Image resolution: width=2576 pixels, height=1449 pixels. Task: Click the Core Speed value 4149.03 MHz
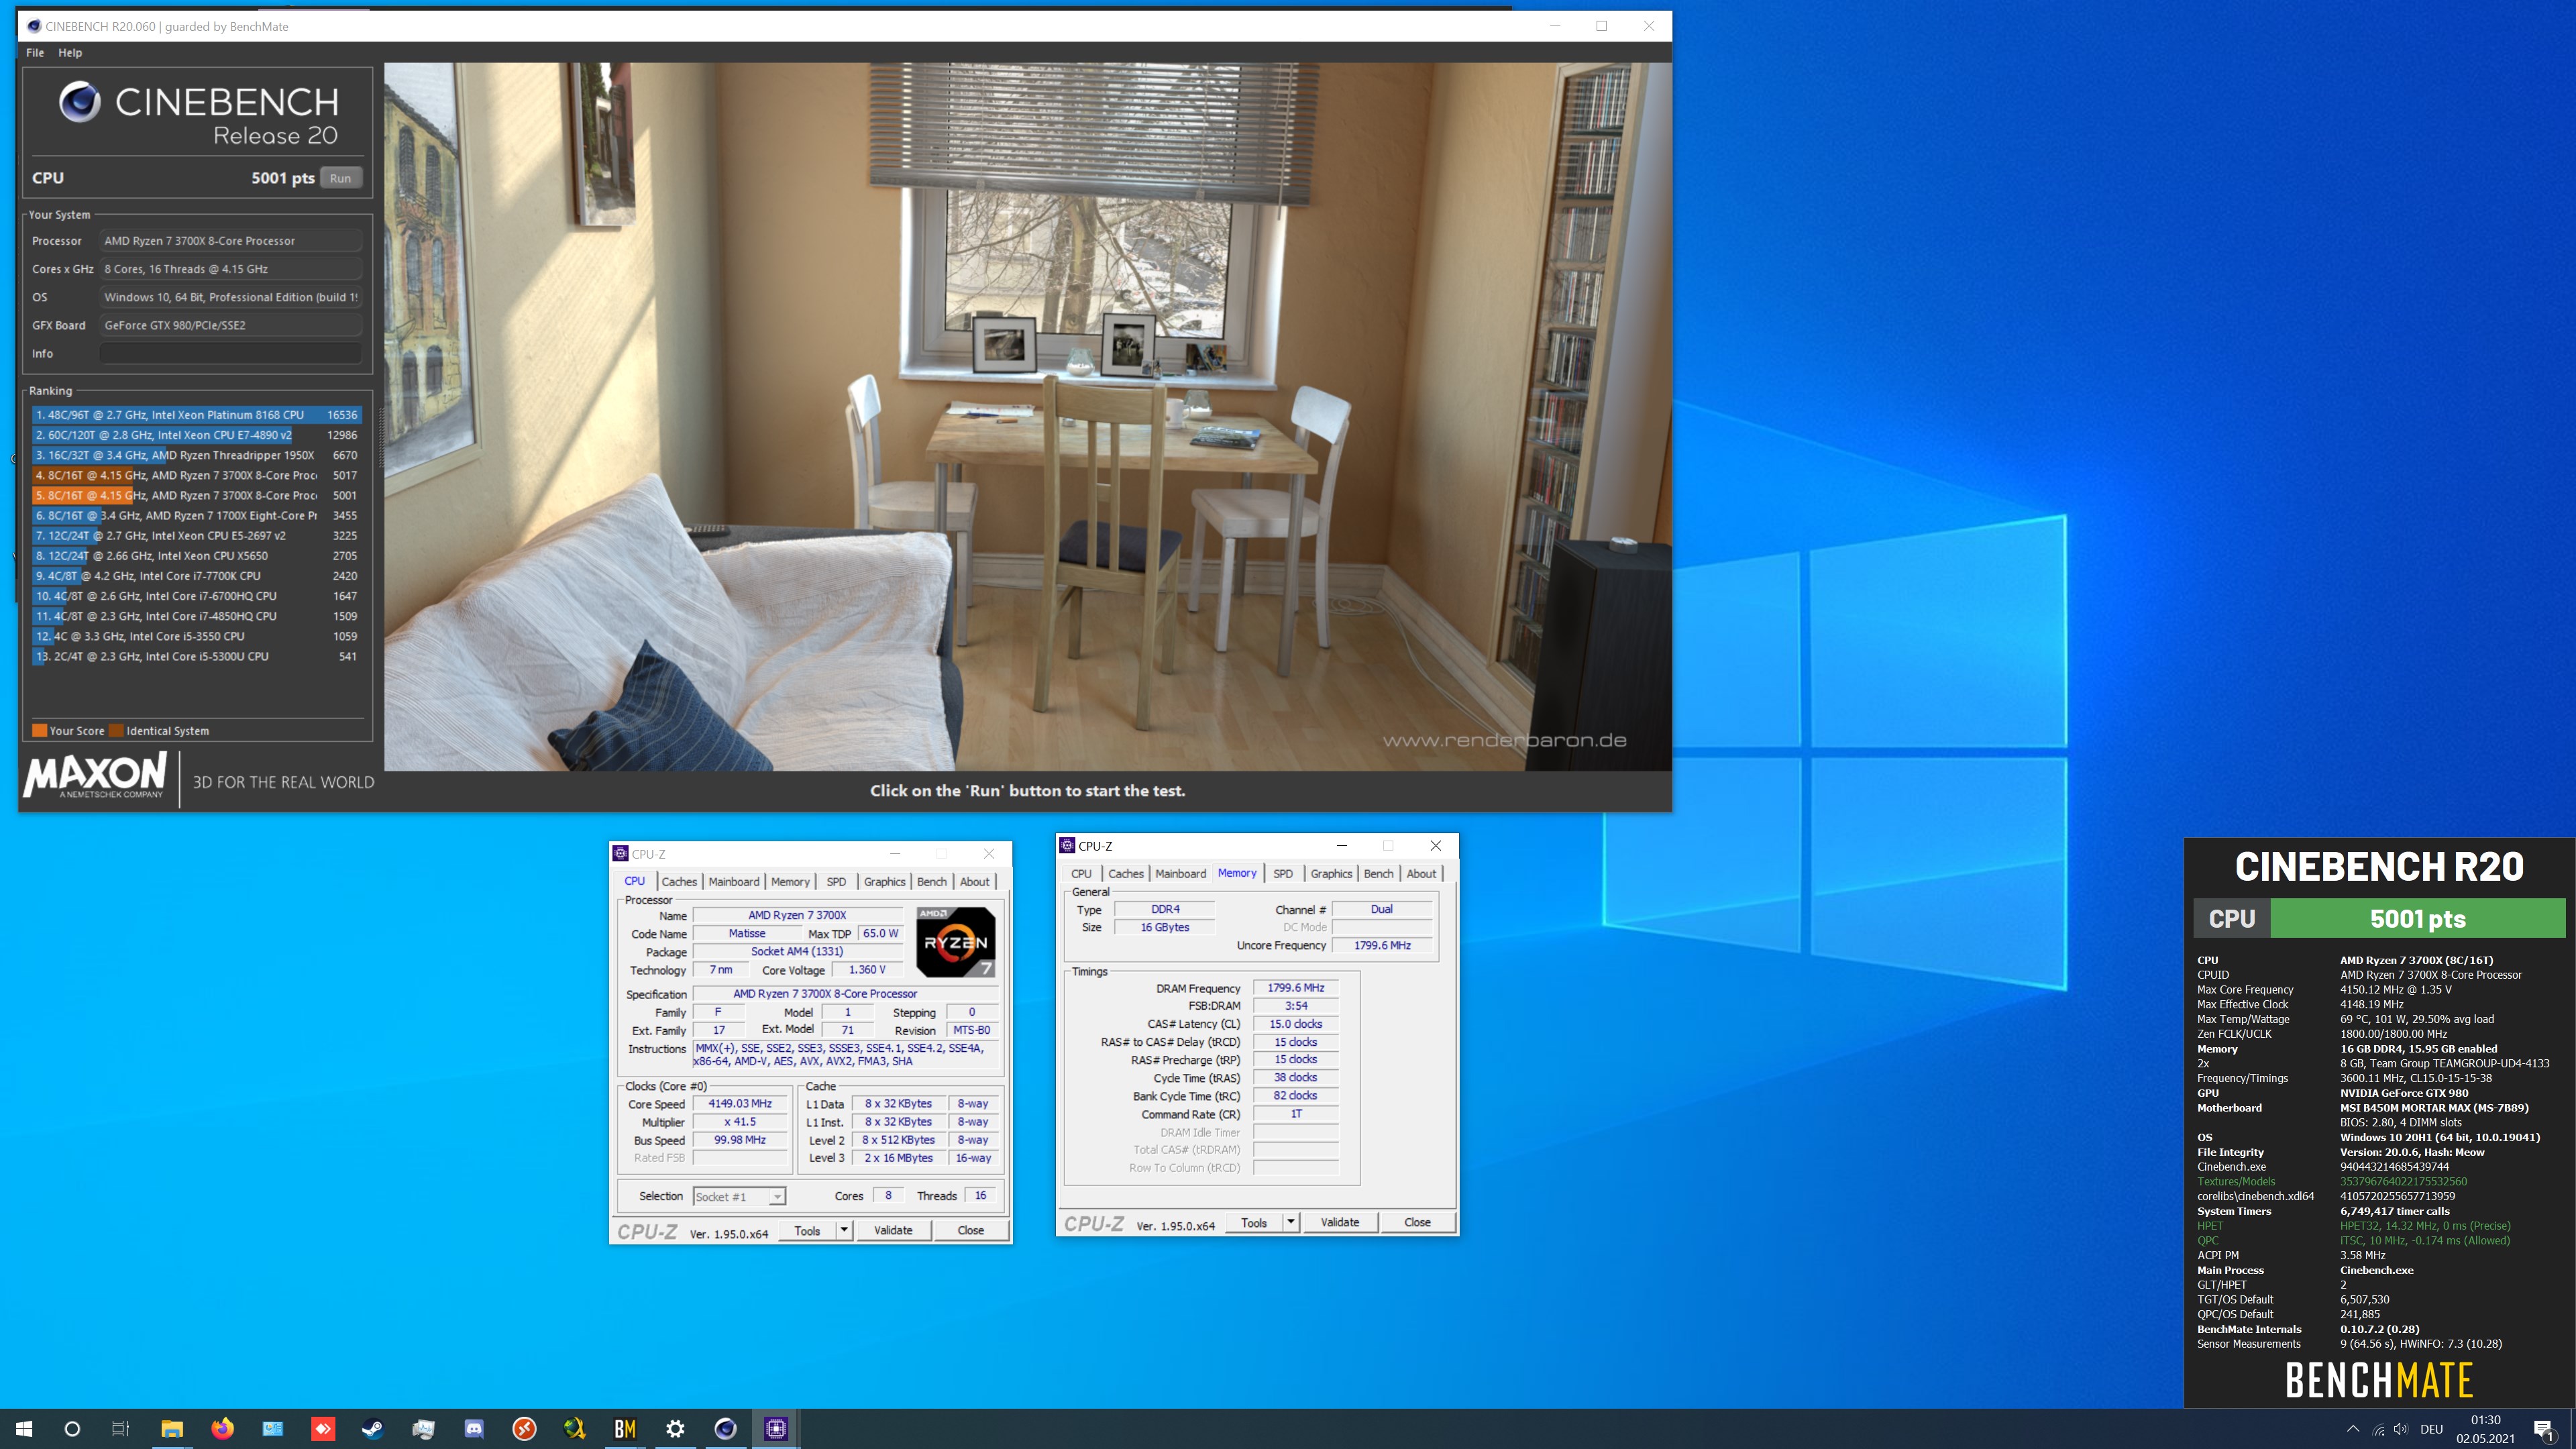[x=740, y=1103]
